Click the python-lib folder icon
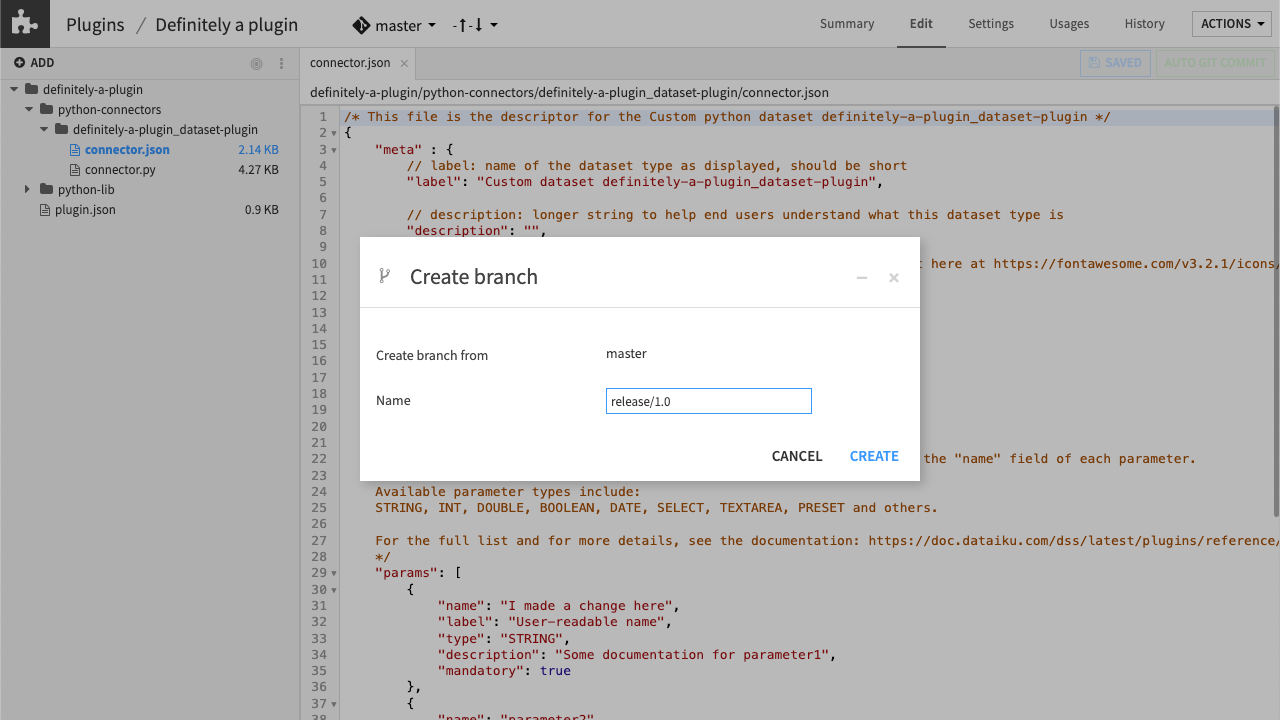The image size is (1280, 720). pos(47,190)
